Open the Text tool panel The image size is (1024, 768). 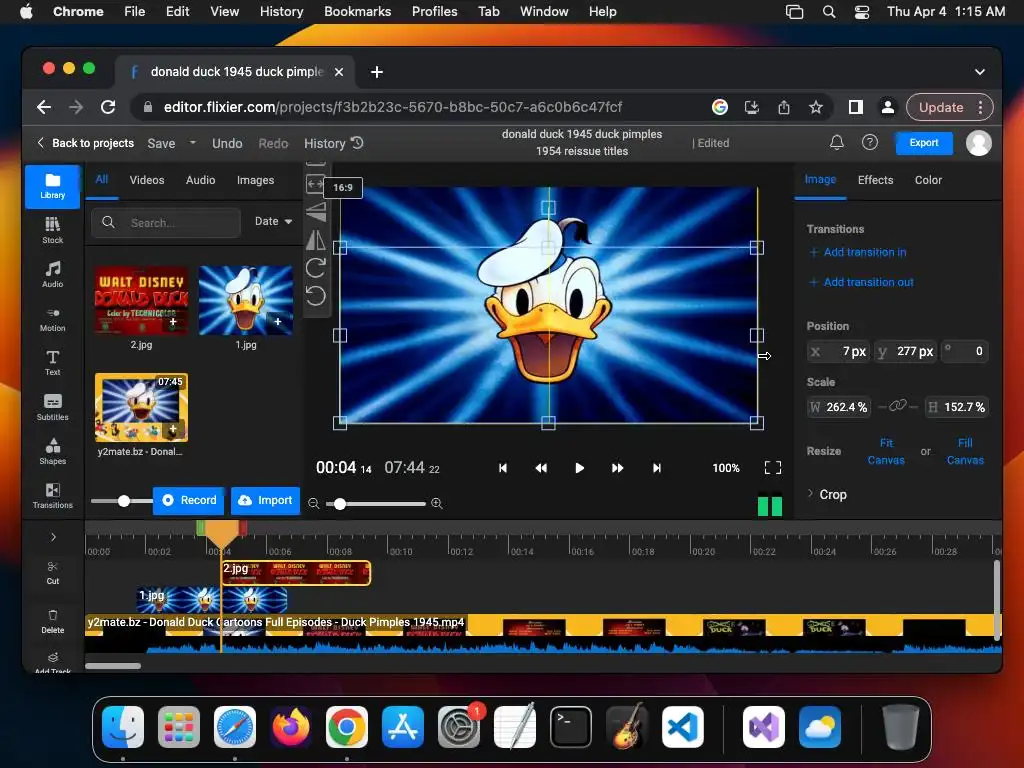pyautogui.click(x=52, y=362)
